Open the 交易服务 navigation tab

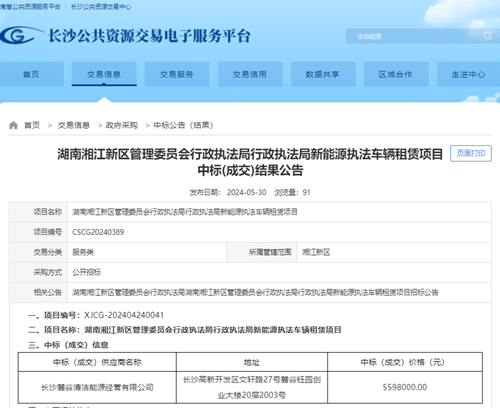click(177, 74)
